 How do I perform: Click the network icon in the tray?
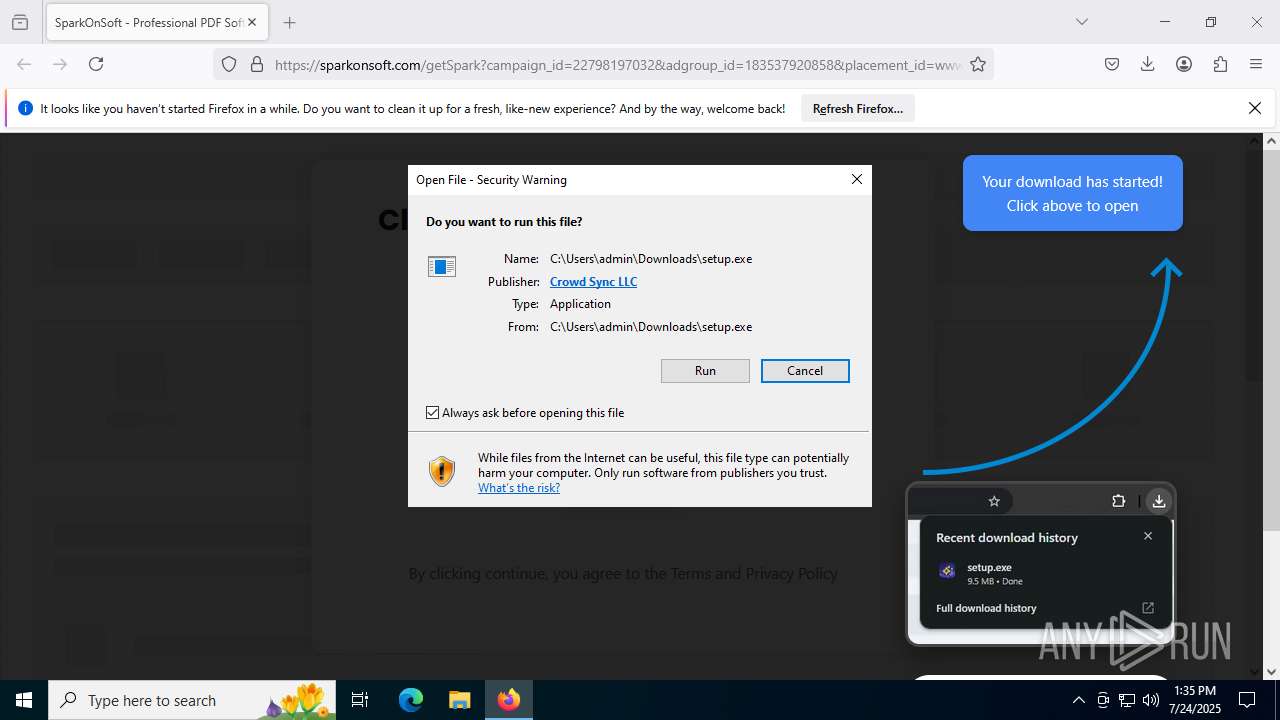(1127, 700)
